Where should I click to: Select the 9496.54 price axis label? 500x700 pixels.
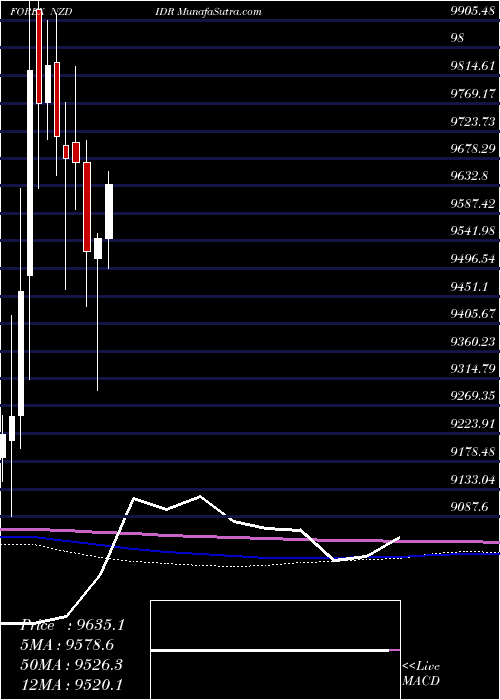click(473, 258)
